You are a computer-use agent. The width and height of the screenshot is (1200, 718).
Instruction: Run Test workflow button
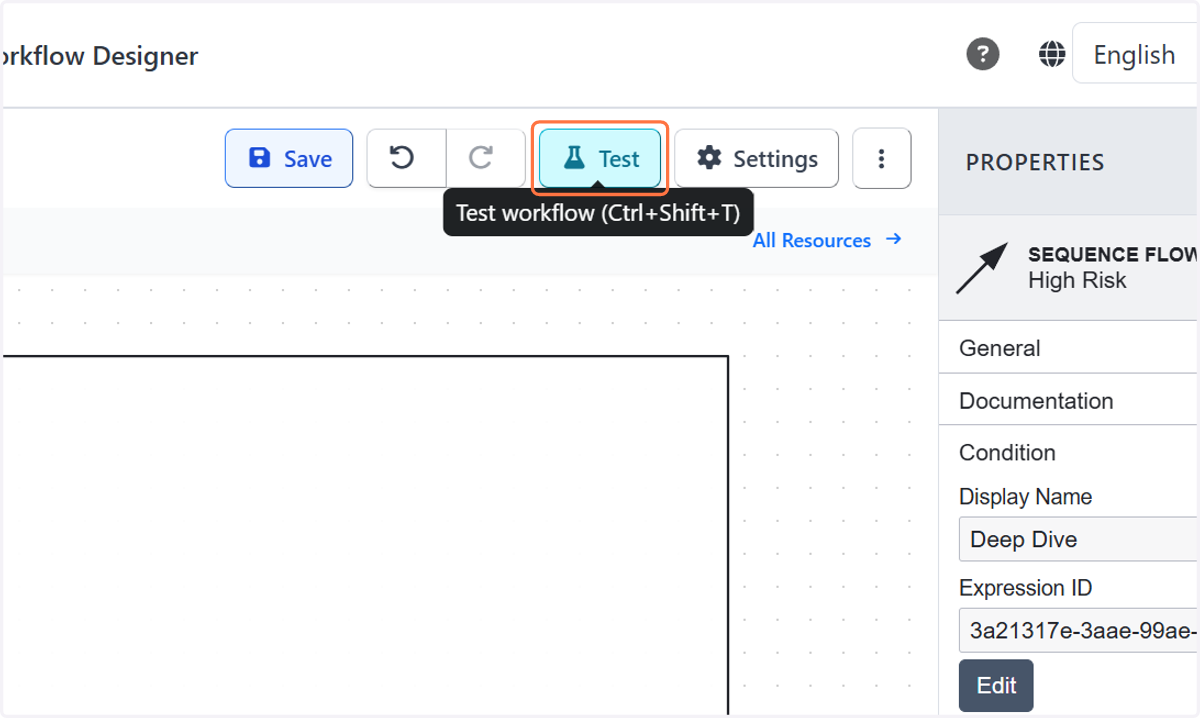(x=600, y=158)
